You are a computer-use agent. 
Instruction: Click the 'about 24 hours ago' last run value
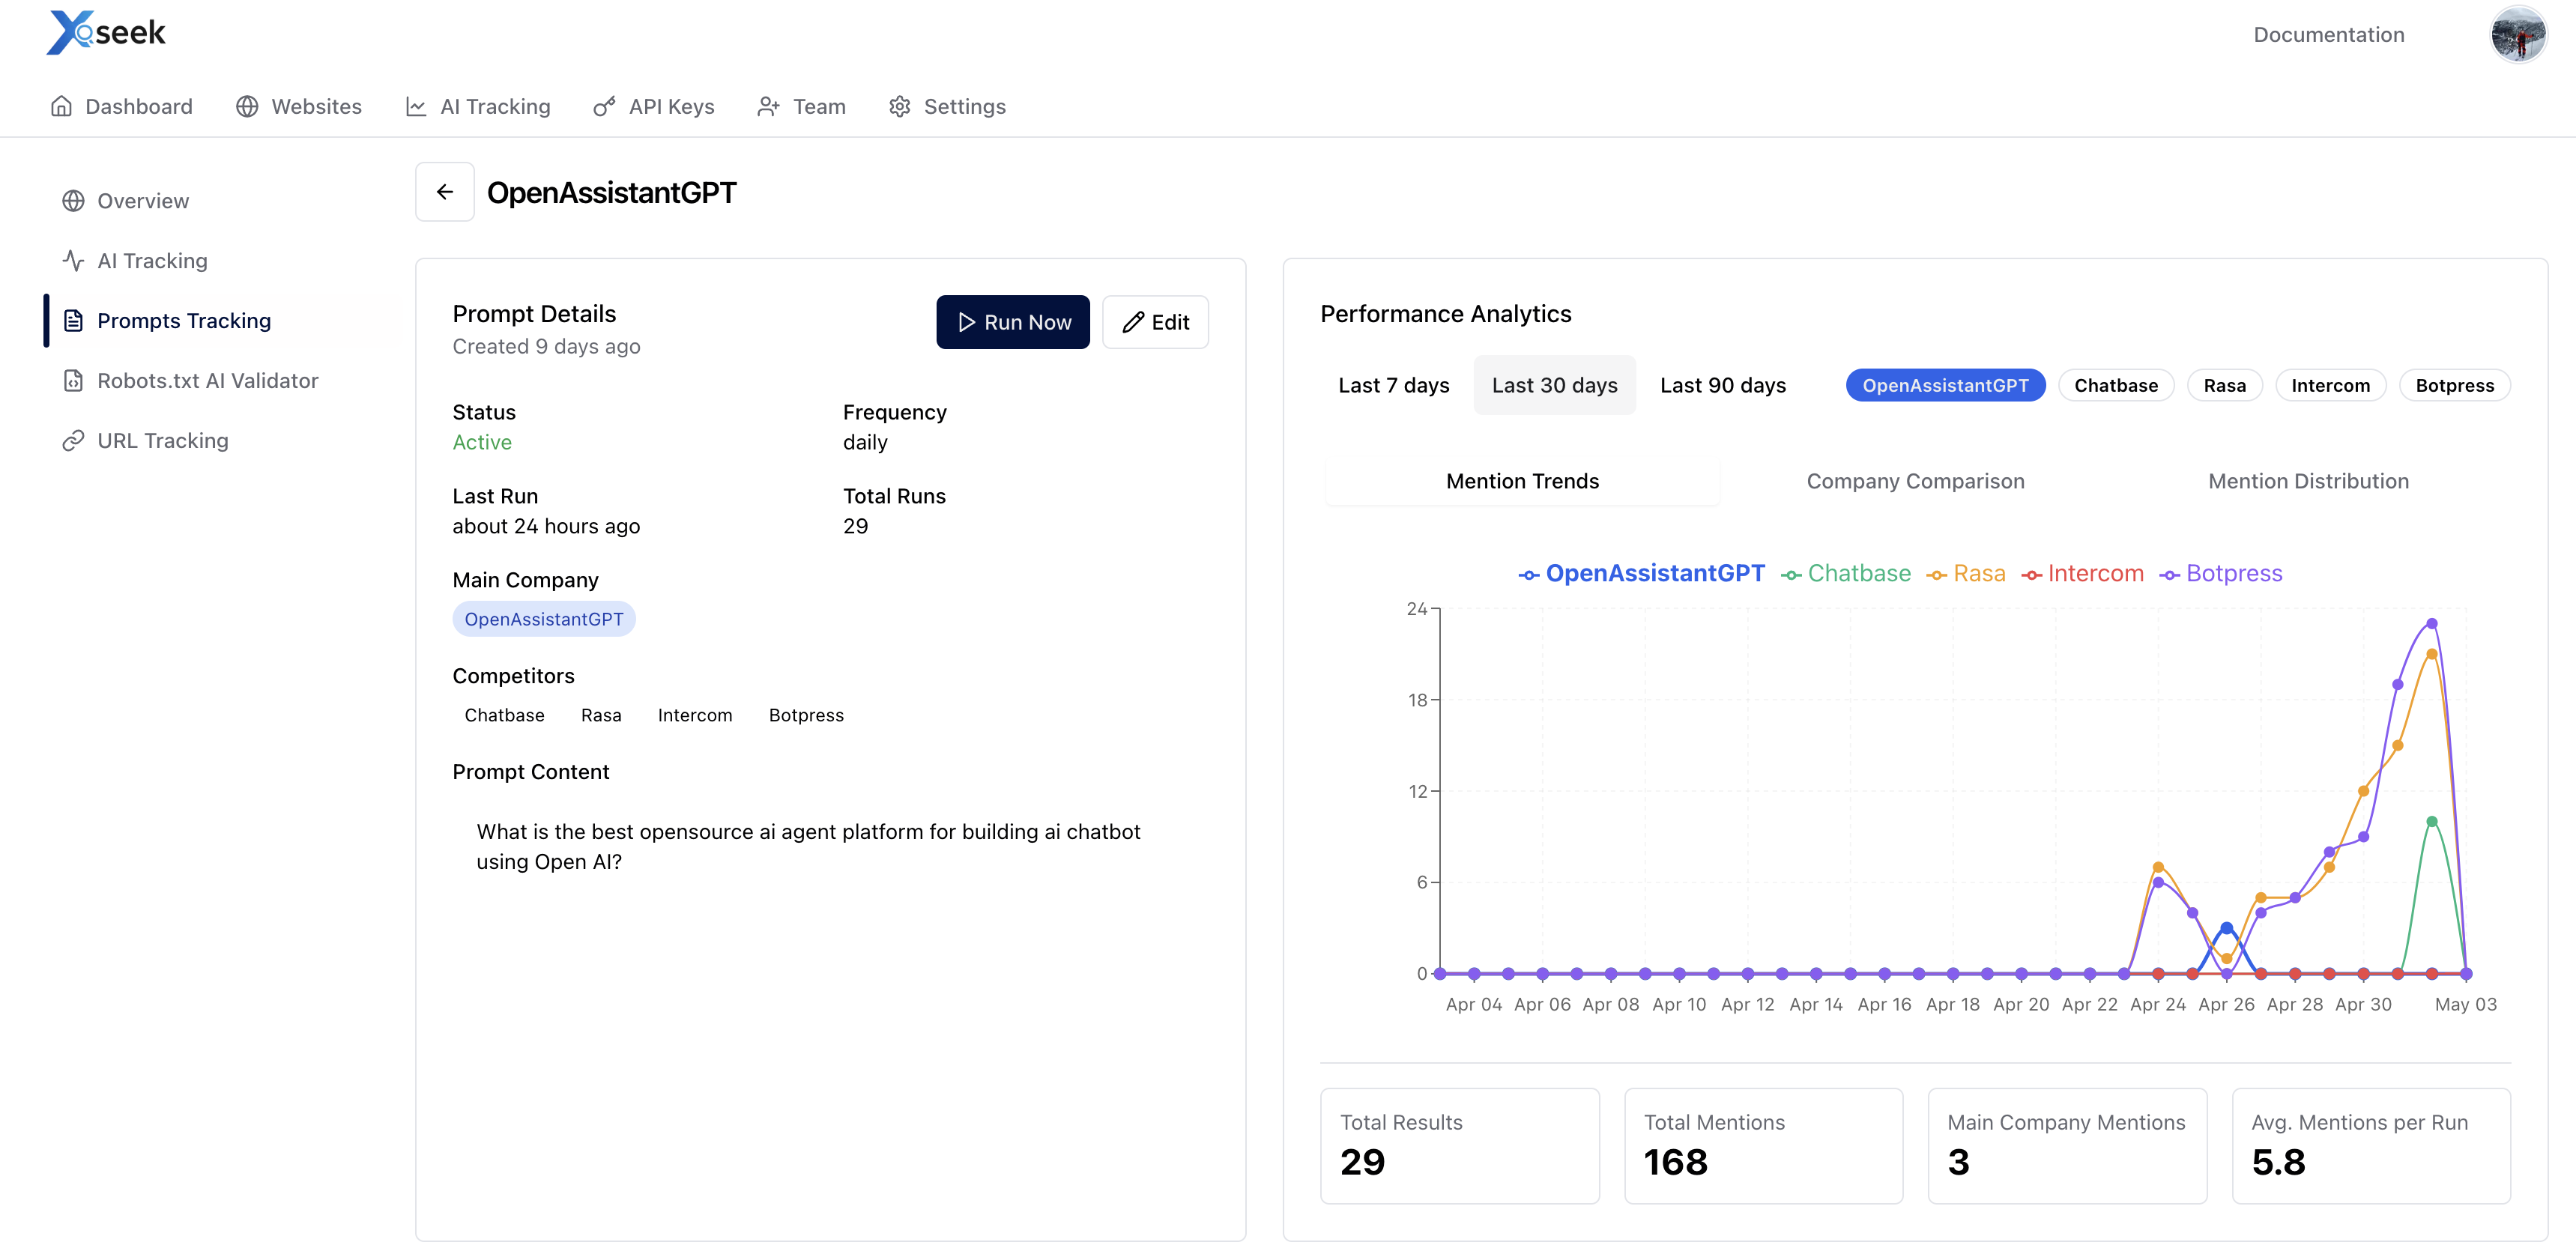coord(546,526)
